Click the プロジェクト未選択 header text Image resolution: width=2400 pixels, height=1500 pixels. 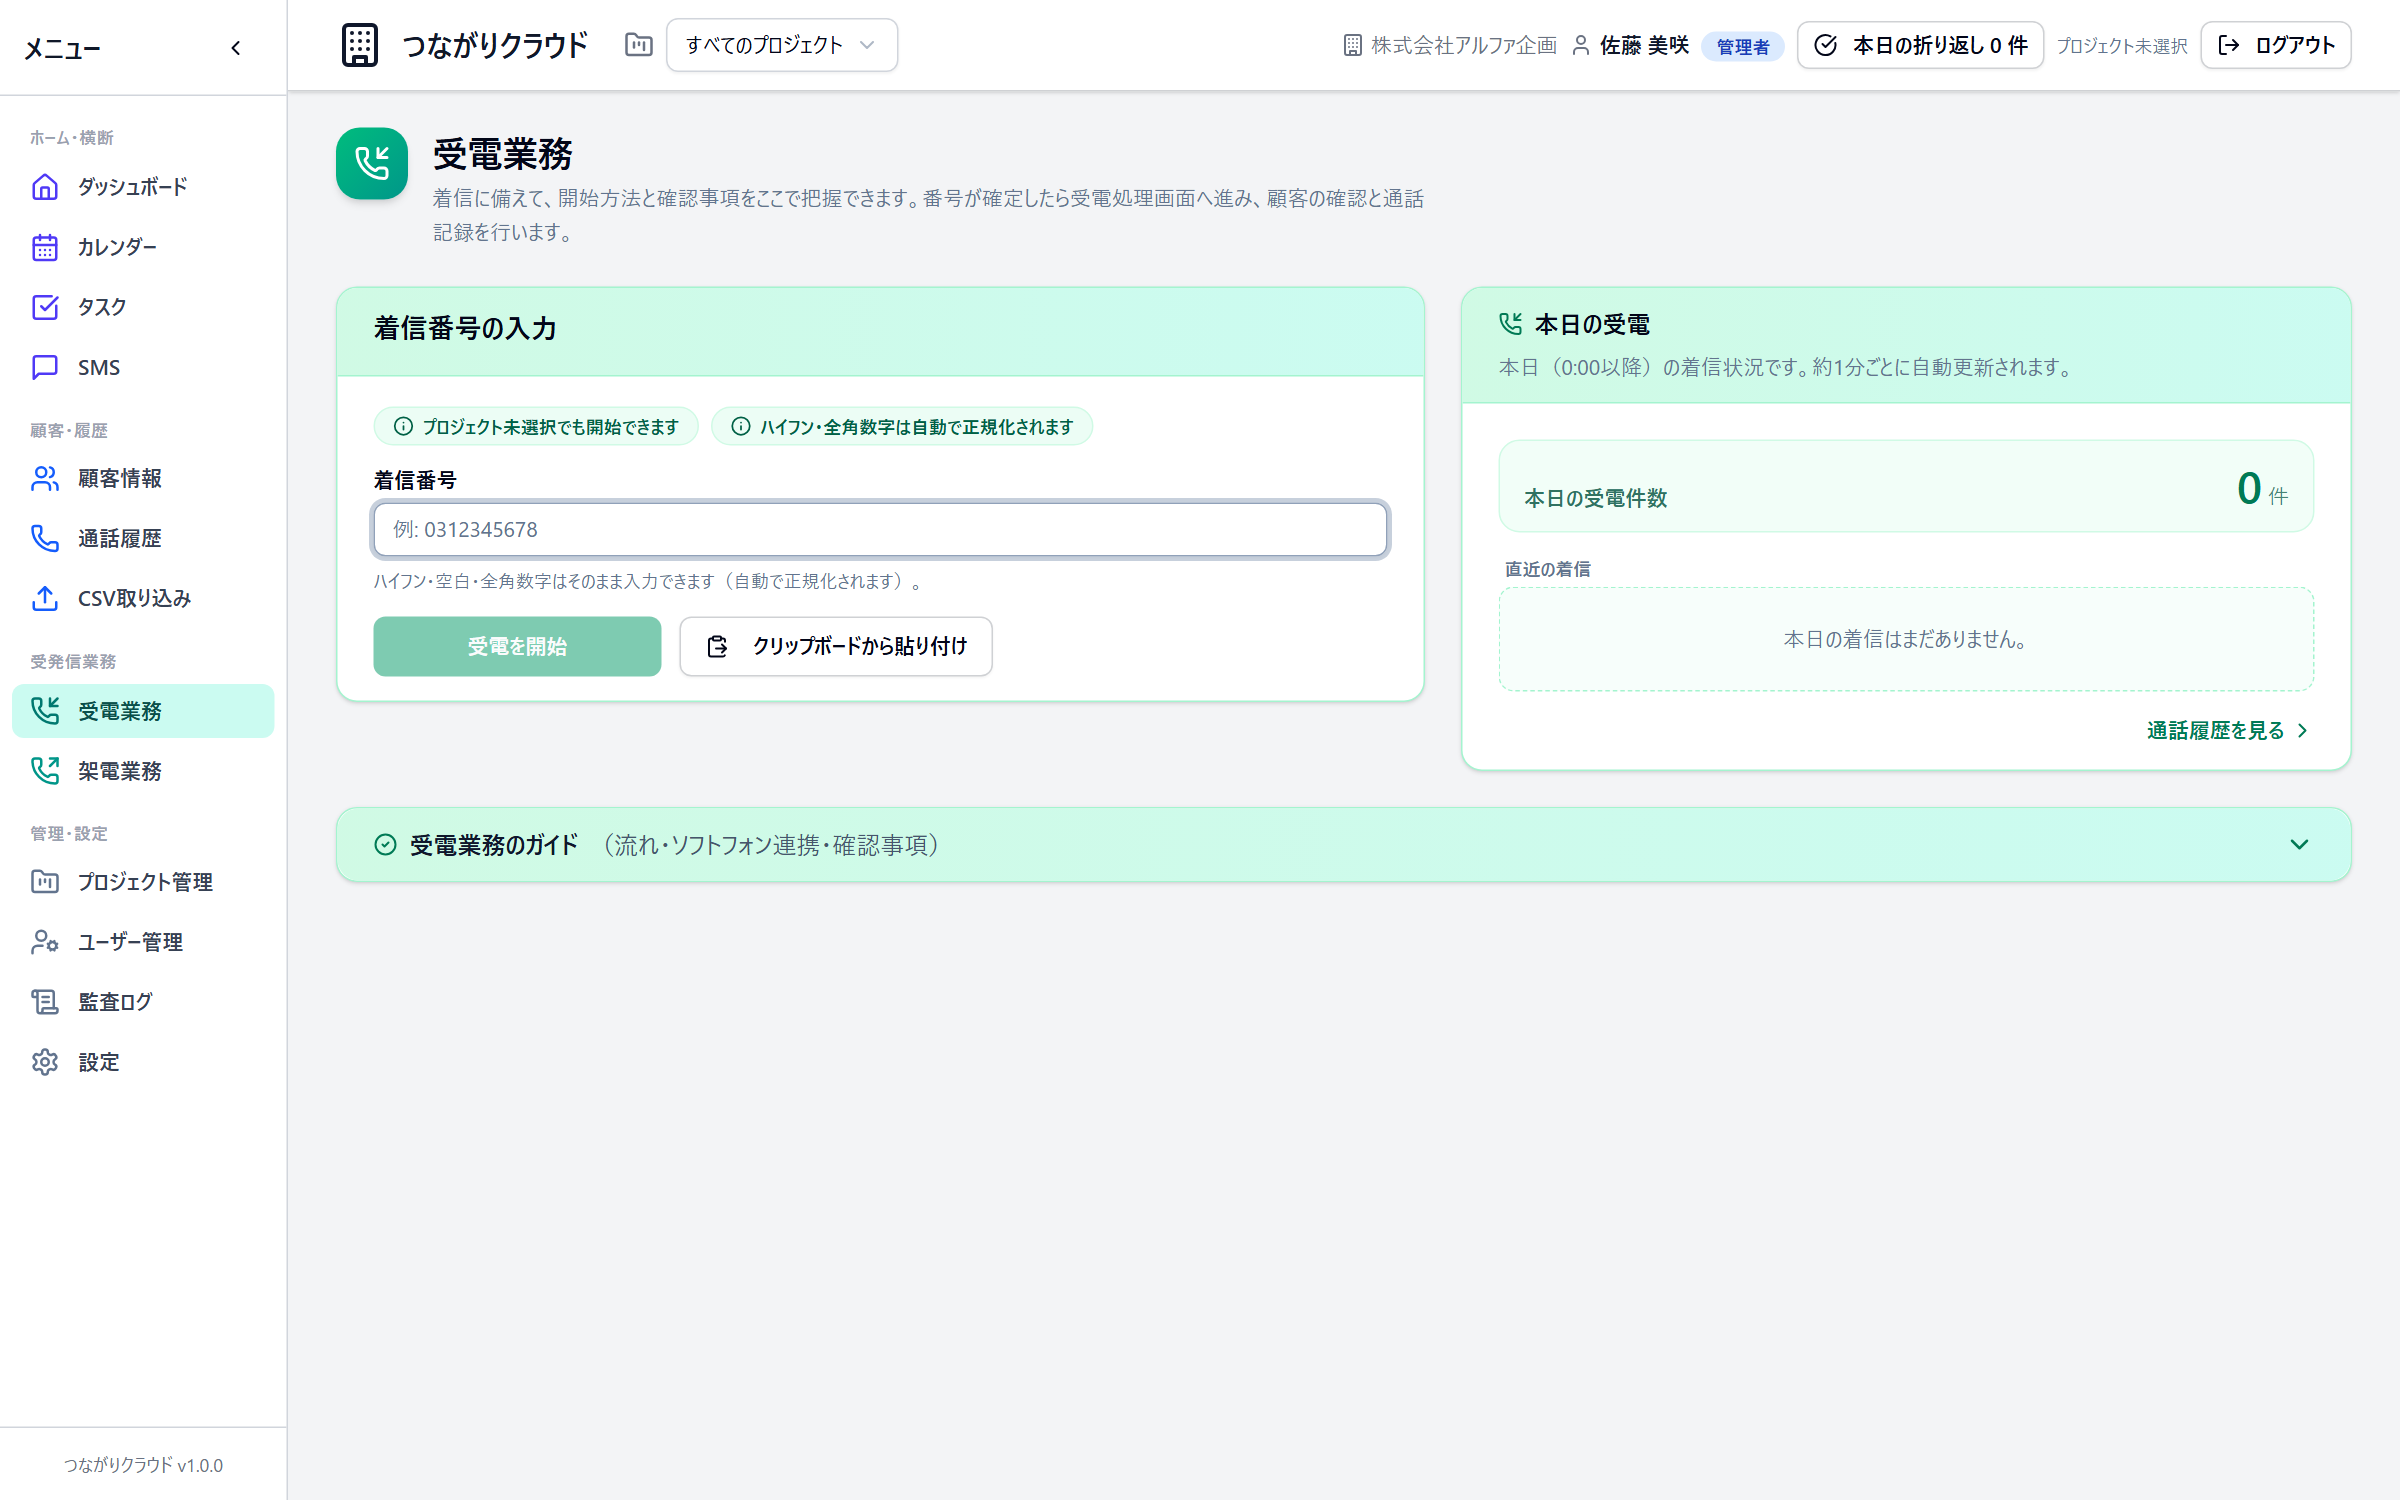point(2122,46)
